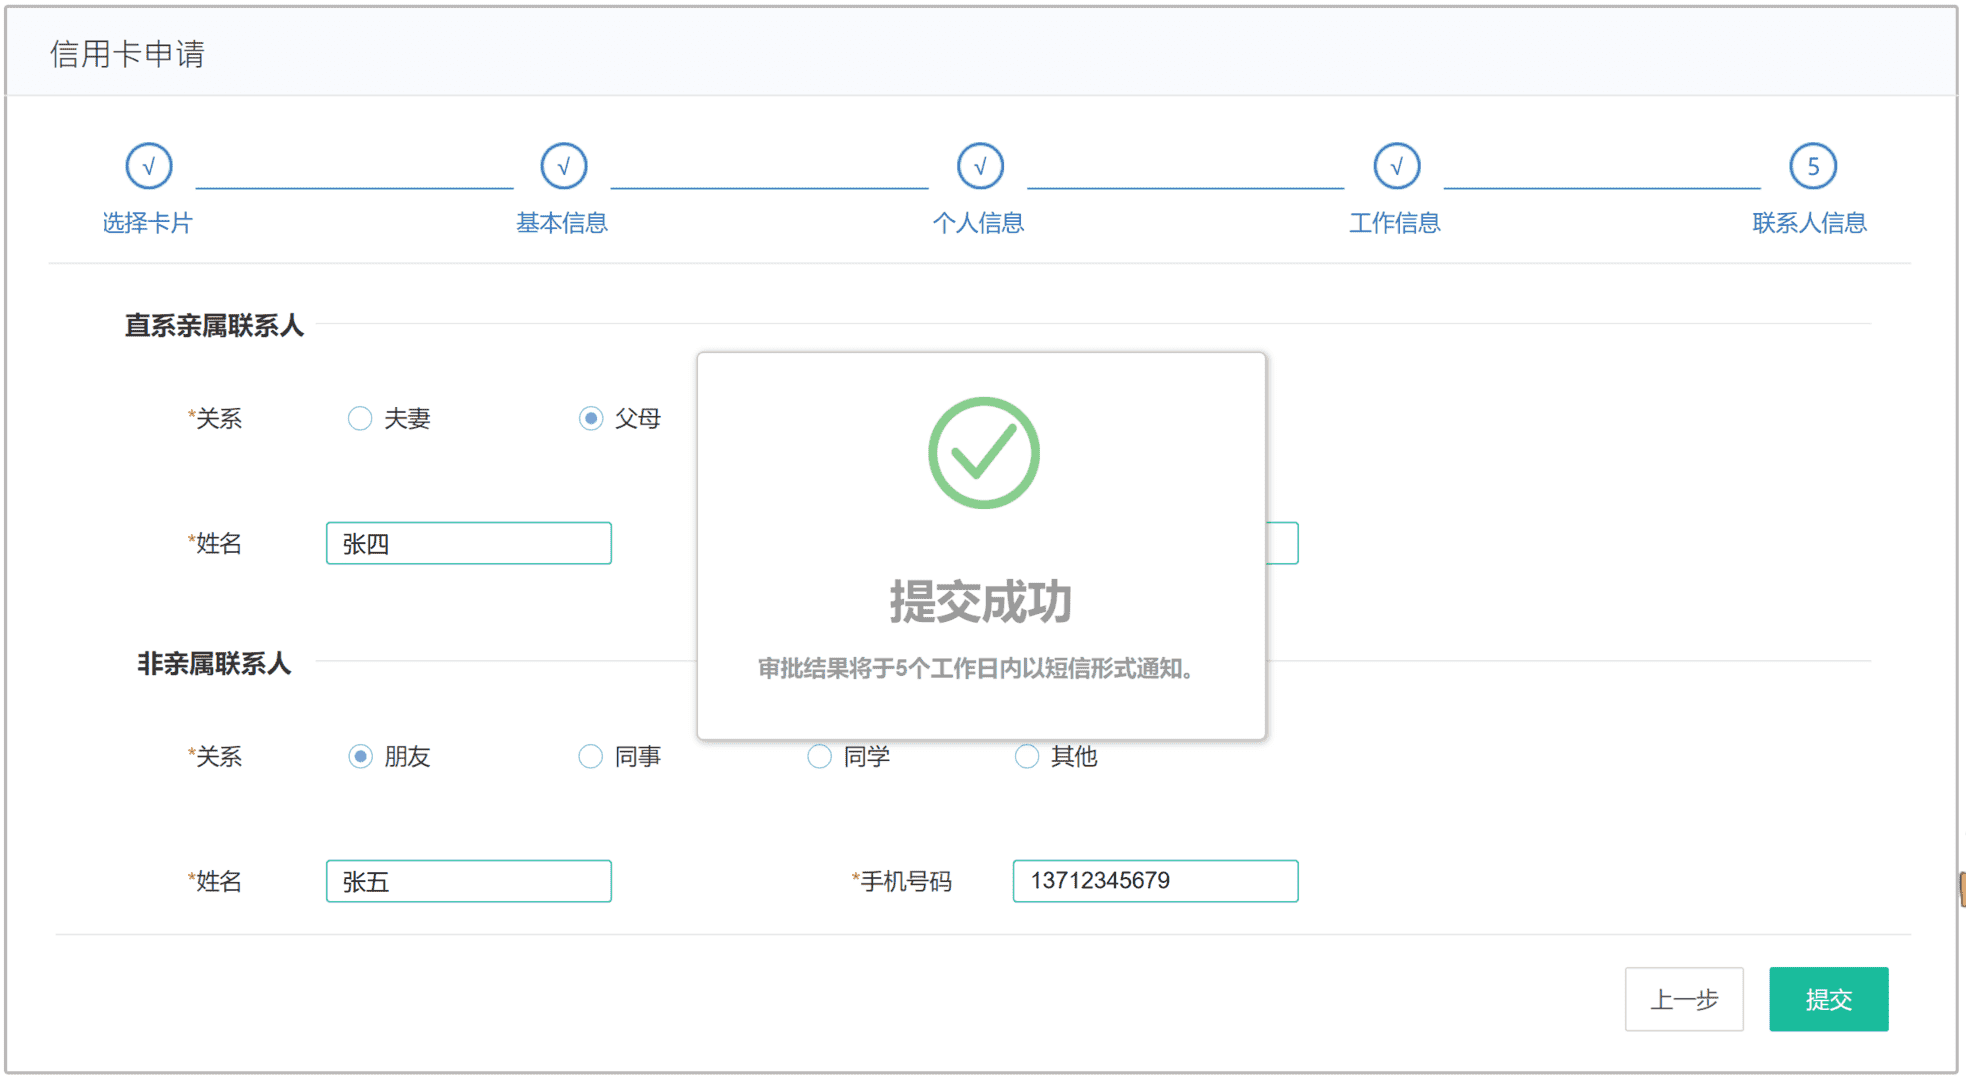1966x1080 pixels.
Task: Select the 同学 relationship radio button
Action: click(820, 756)
